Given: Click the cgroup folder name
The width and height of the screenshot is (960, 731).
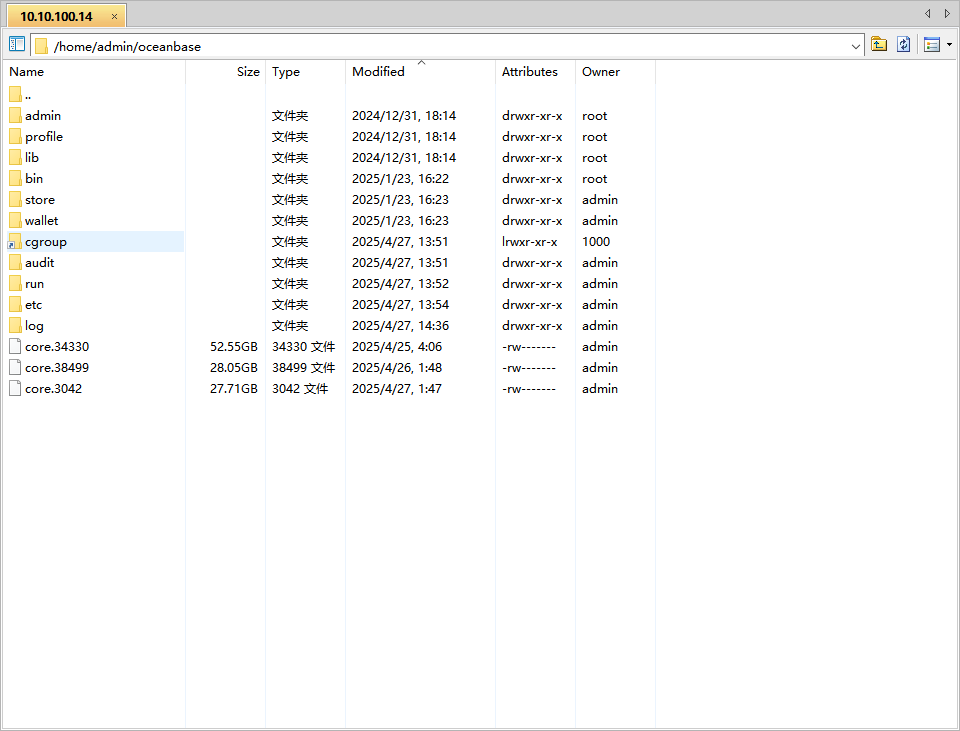Looking at the screenshot, I should click(x=46, y=242).
